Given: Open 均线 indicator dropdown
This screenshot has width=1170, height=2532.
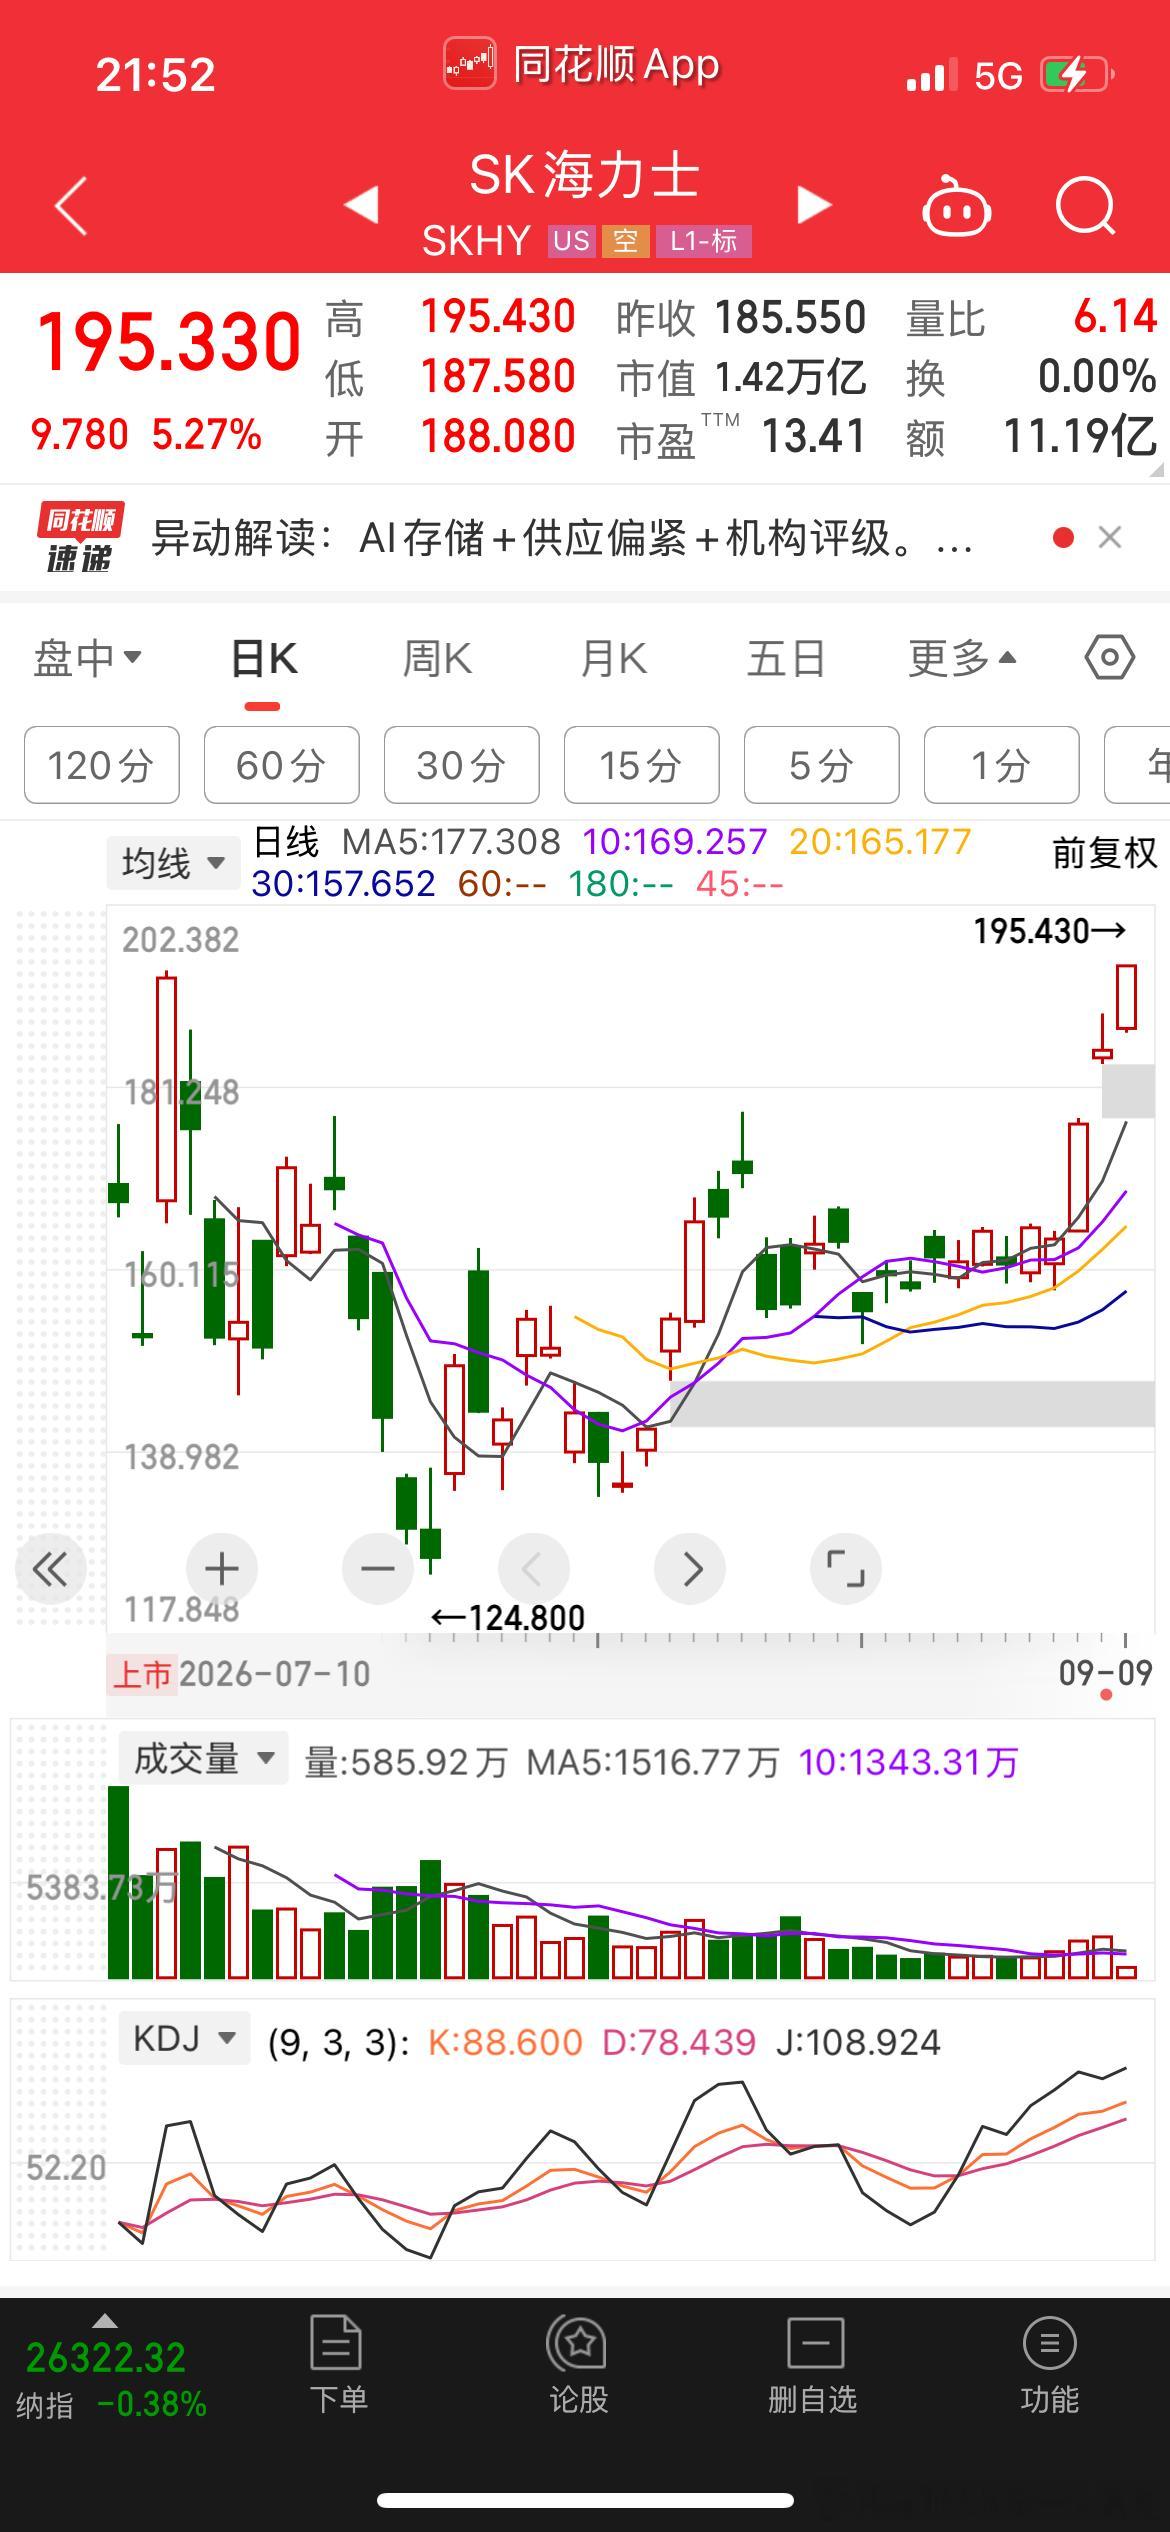Looking at the screenshot, I should point(174,862).
